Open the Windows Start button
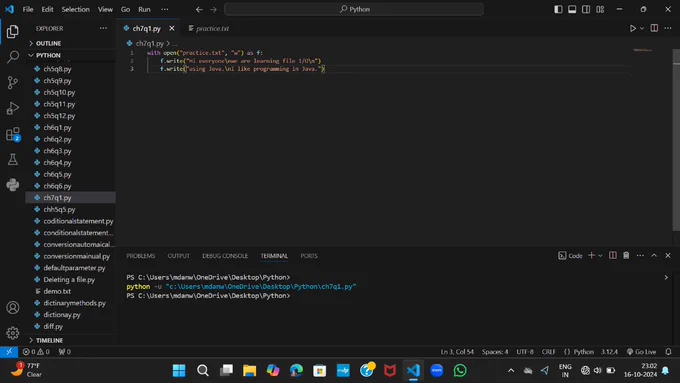Viewport: 680px width, 383px height. click(179, 370)
